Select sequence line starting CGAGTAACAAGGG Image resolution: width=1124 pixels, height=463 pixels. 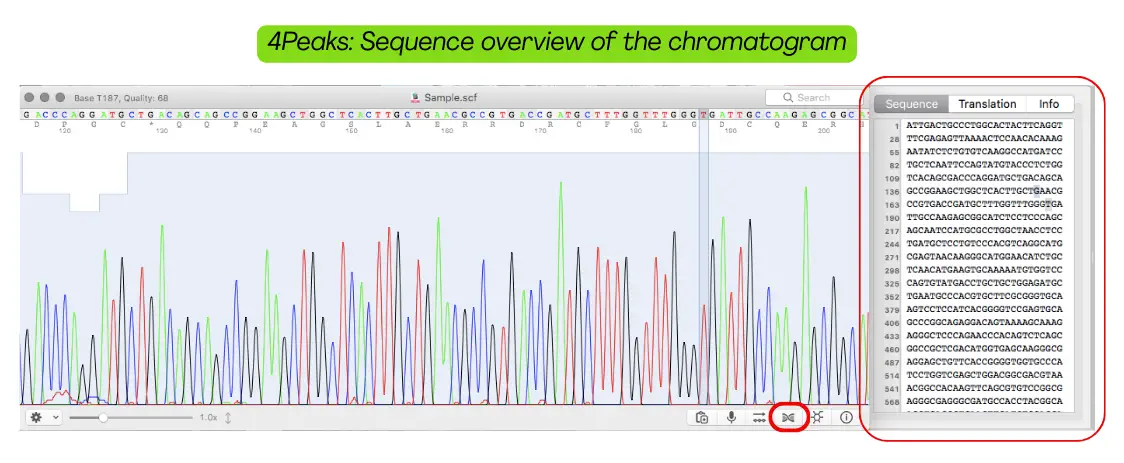click(984, 257)
